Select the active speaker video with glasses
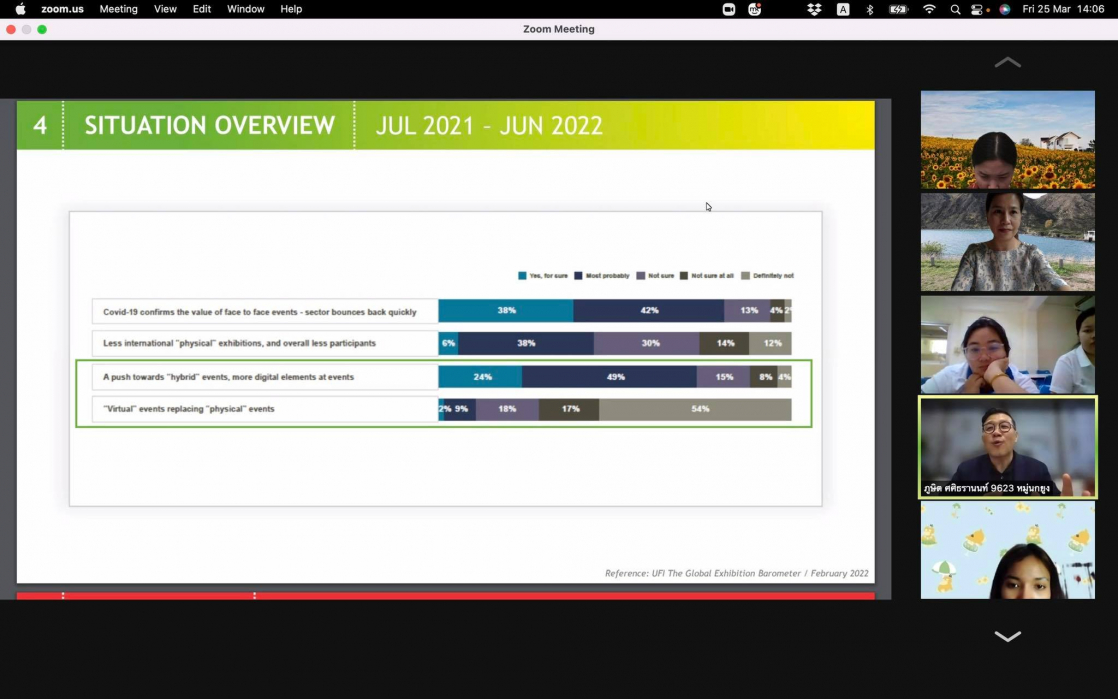 pyautogui.click(x=1007, y=447)
